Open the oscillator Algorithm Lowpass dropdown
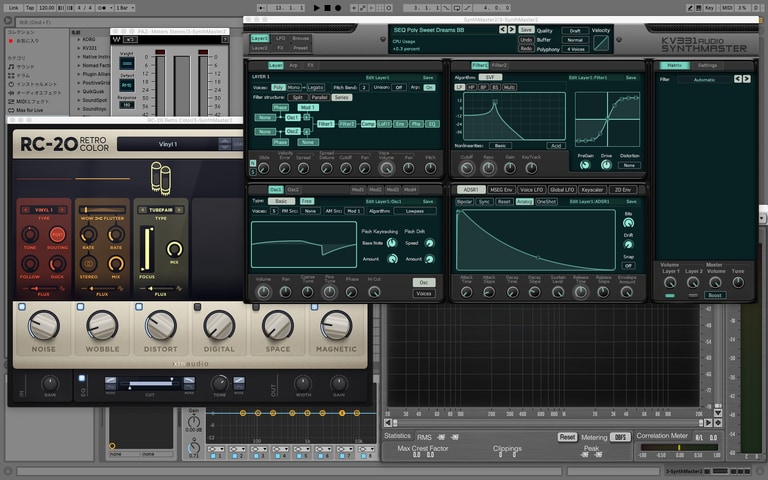Screen dimensions: 768x480 point(414,211)
